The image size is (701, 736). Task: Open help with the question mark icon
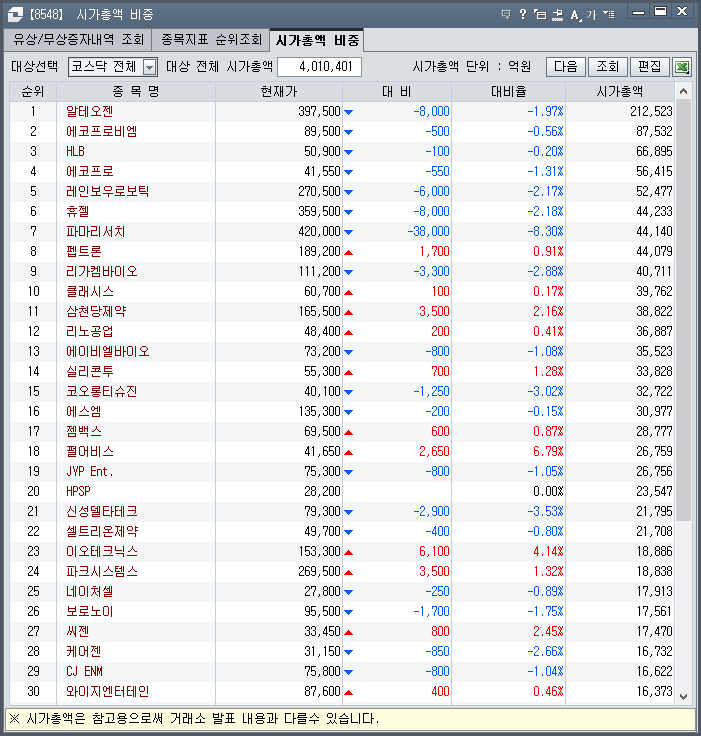click(x=523, y=14)
